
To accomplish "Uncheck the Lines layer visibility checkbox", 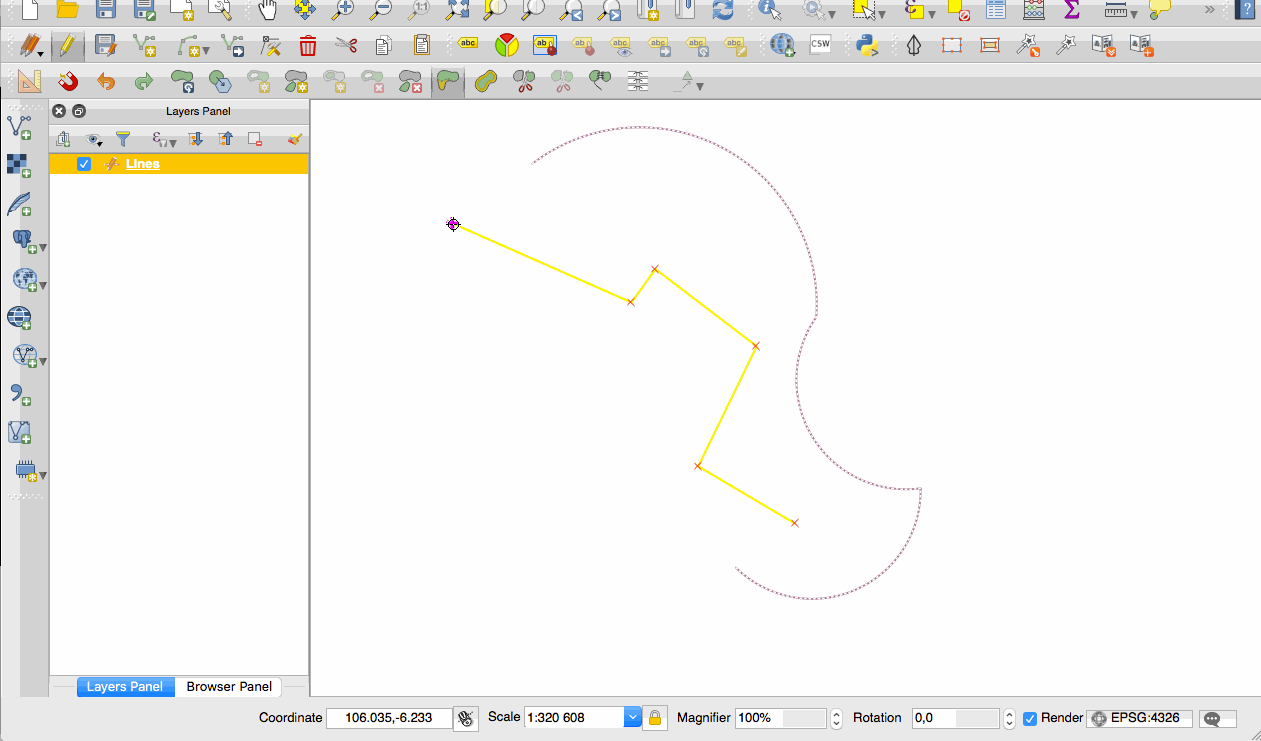I will [84, 164].
